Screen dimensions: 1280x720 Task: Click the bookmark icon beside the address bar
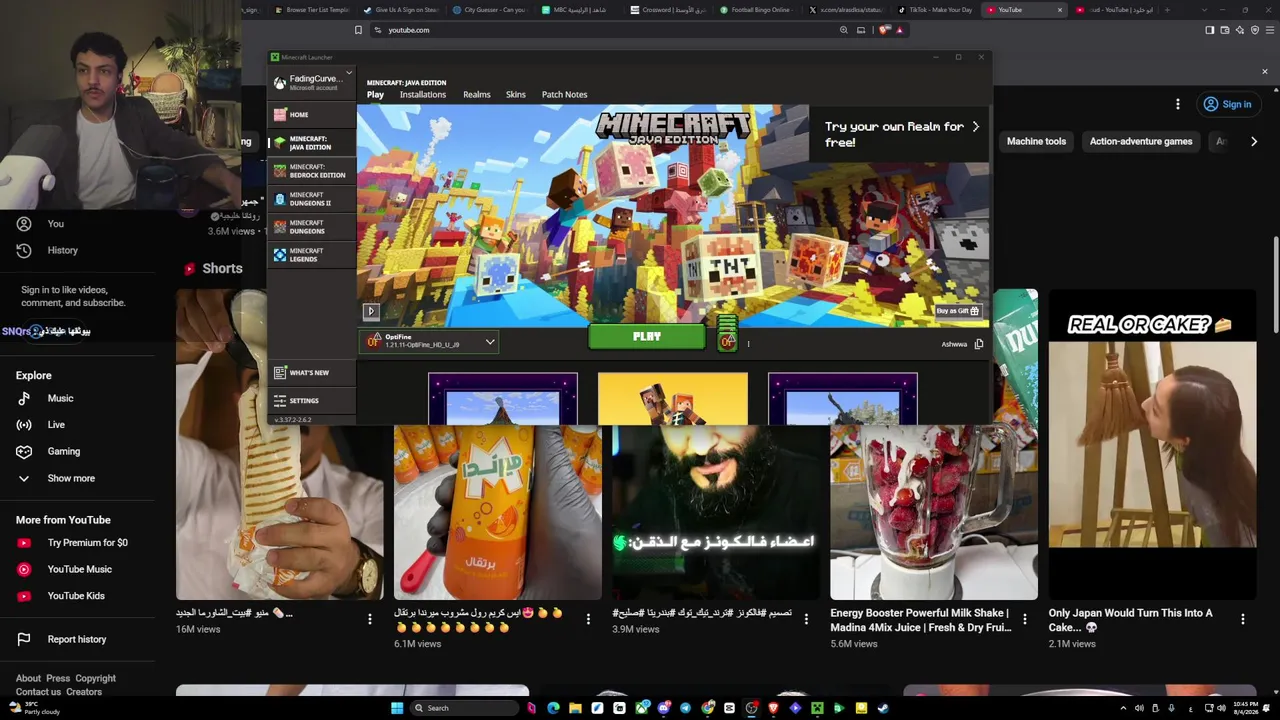coord(358,30)
